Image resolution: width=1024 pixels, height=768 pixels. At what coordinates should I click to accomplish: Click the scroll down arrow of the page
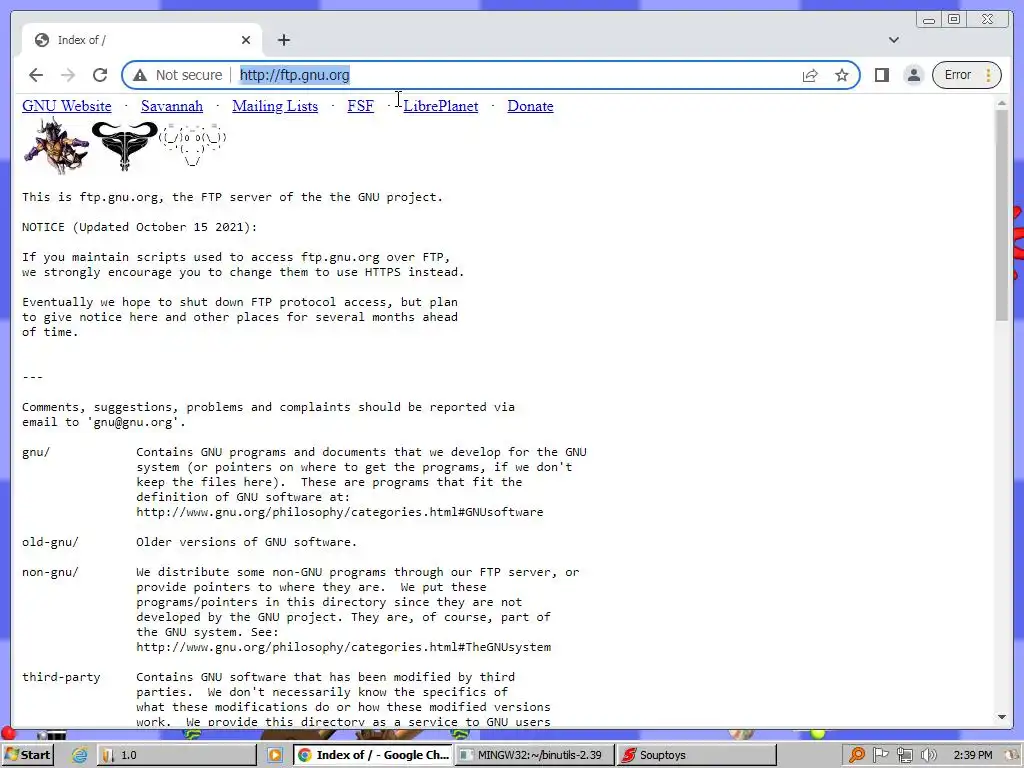pos(1002,717)
